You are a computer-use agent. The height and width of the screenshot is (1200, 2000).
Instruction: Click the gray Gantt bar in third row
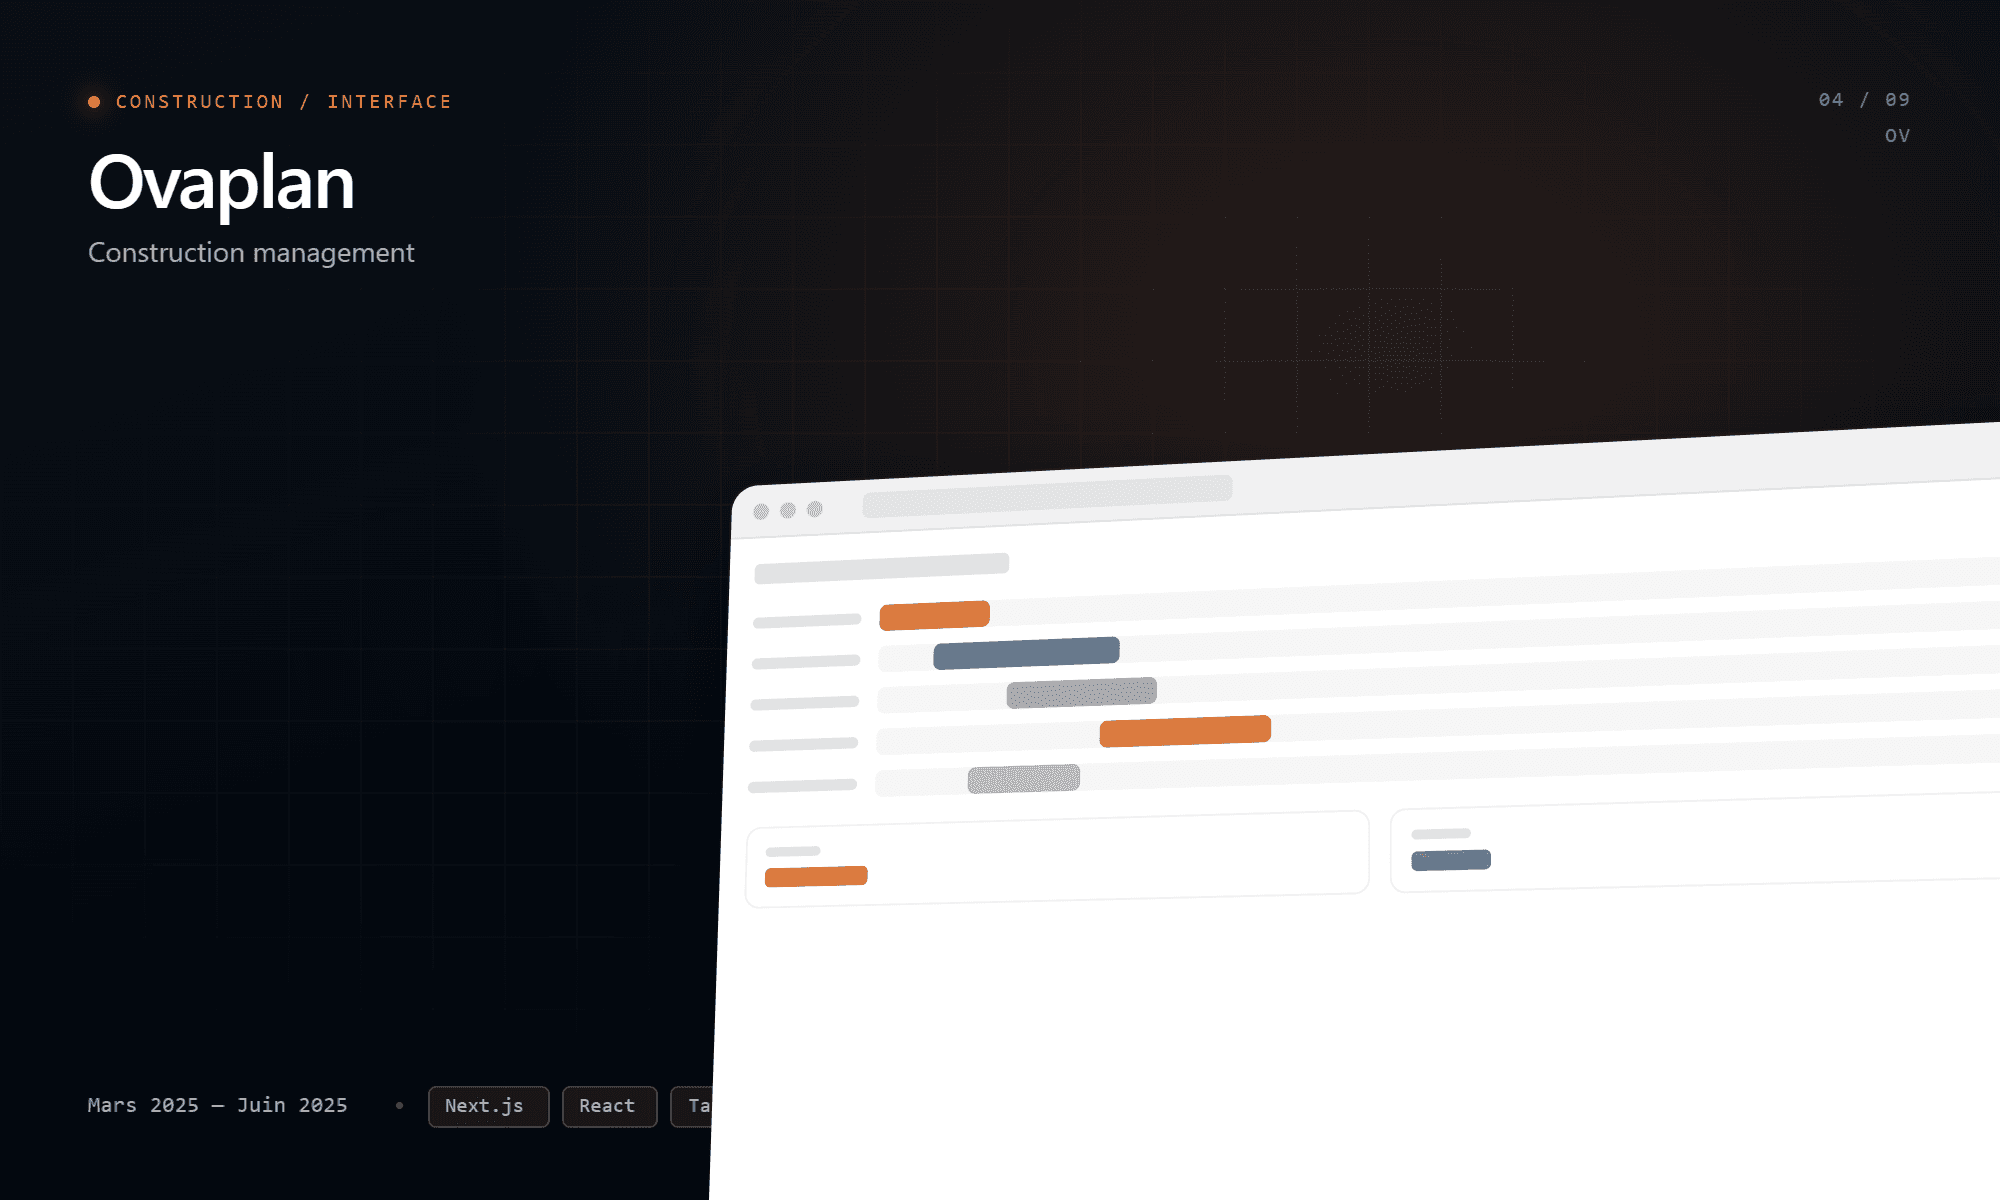1081,692
